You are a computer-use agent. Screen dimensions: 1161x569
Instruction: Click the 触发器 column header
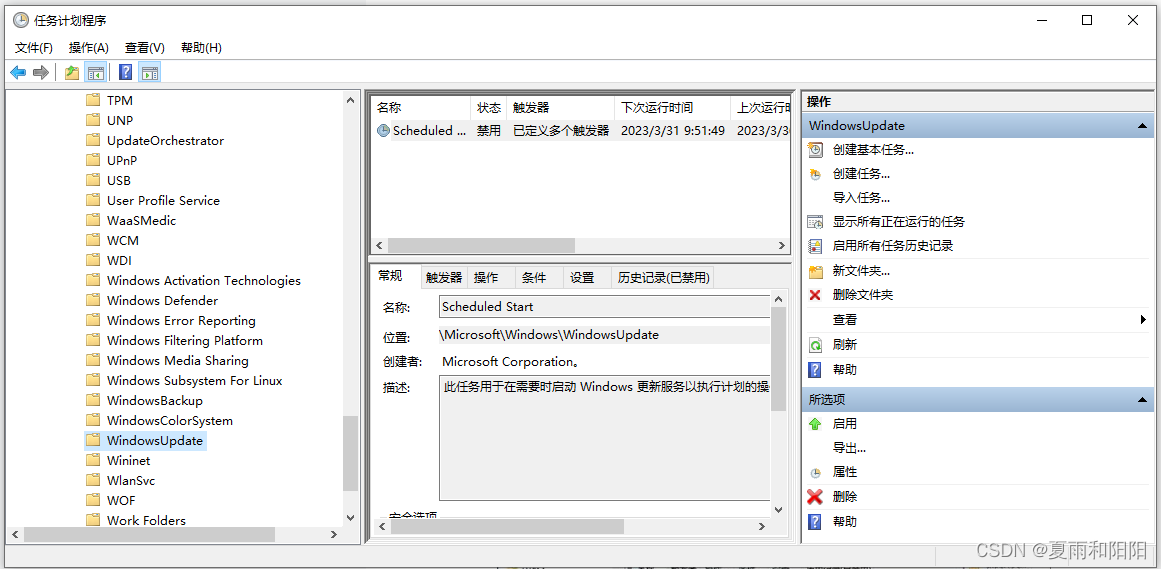[x=561, y=108]
